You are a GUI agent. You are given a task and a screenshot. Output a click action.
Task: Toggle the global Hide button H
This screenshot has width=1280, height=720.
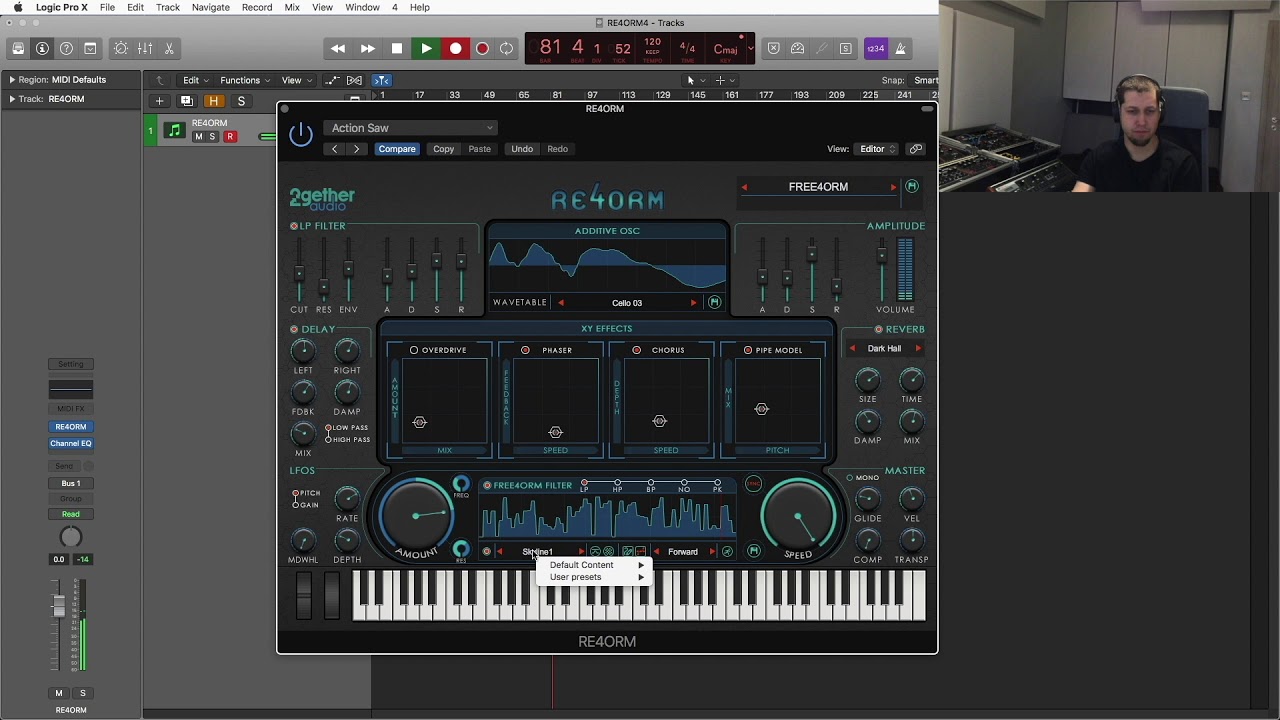213,101
